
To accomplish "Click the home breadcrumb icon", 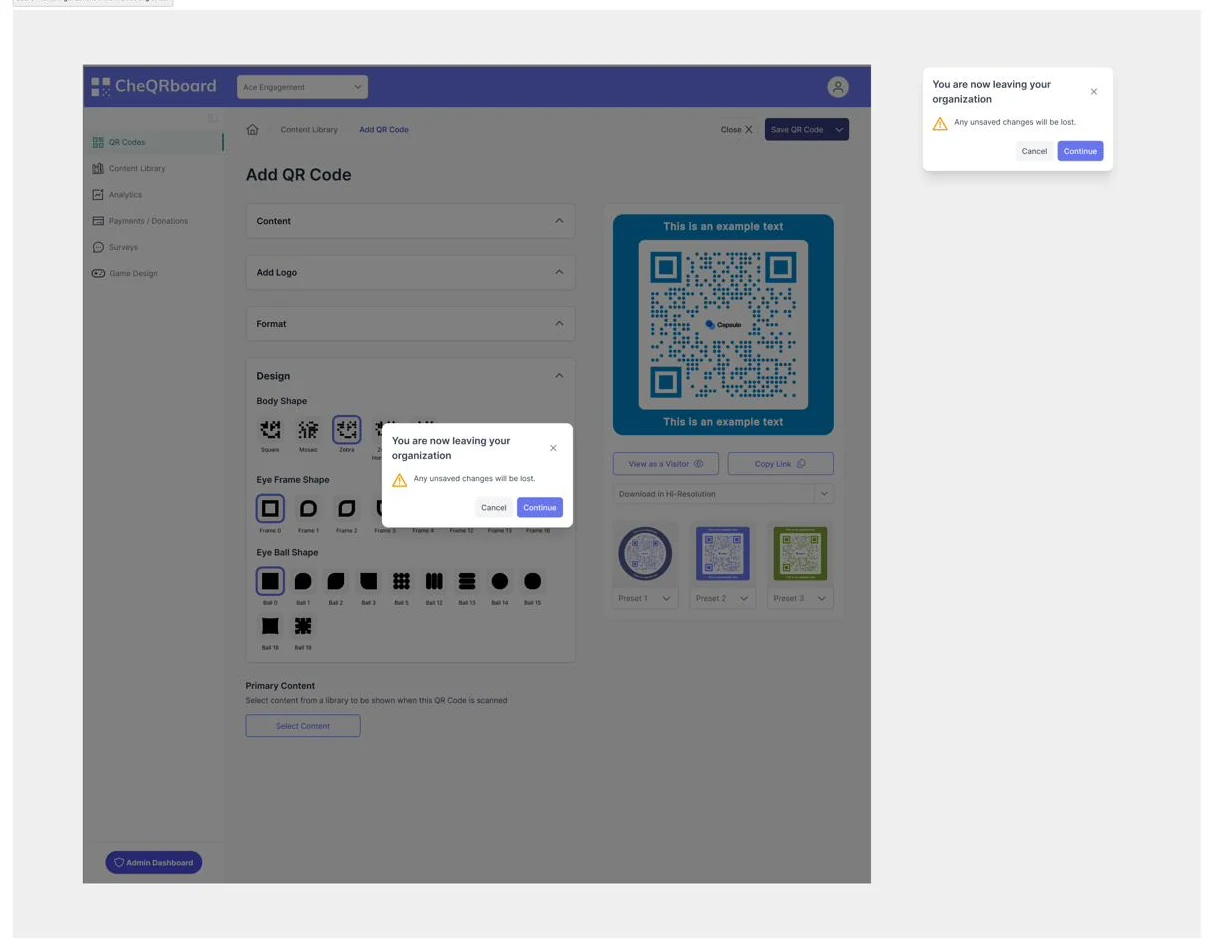I will pyautogui.click(x=252, y=129).
